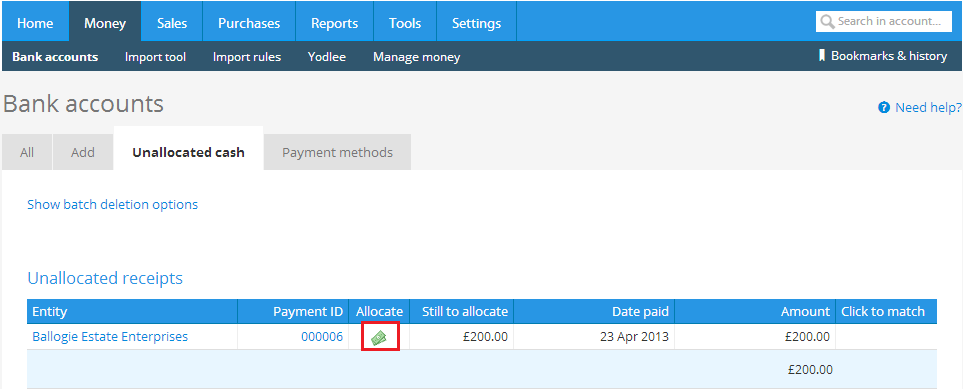Open the Settings menu
Viewport: 963px width, 389px height.
click(x=477, y=23)
